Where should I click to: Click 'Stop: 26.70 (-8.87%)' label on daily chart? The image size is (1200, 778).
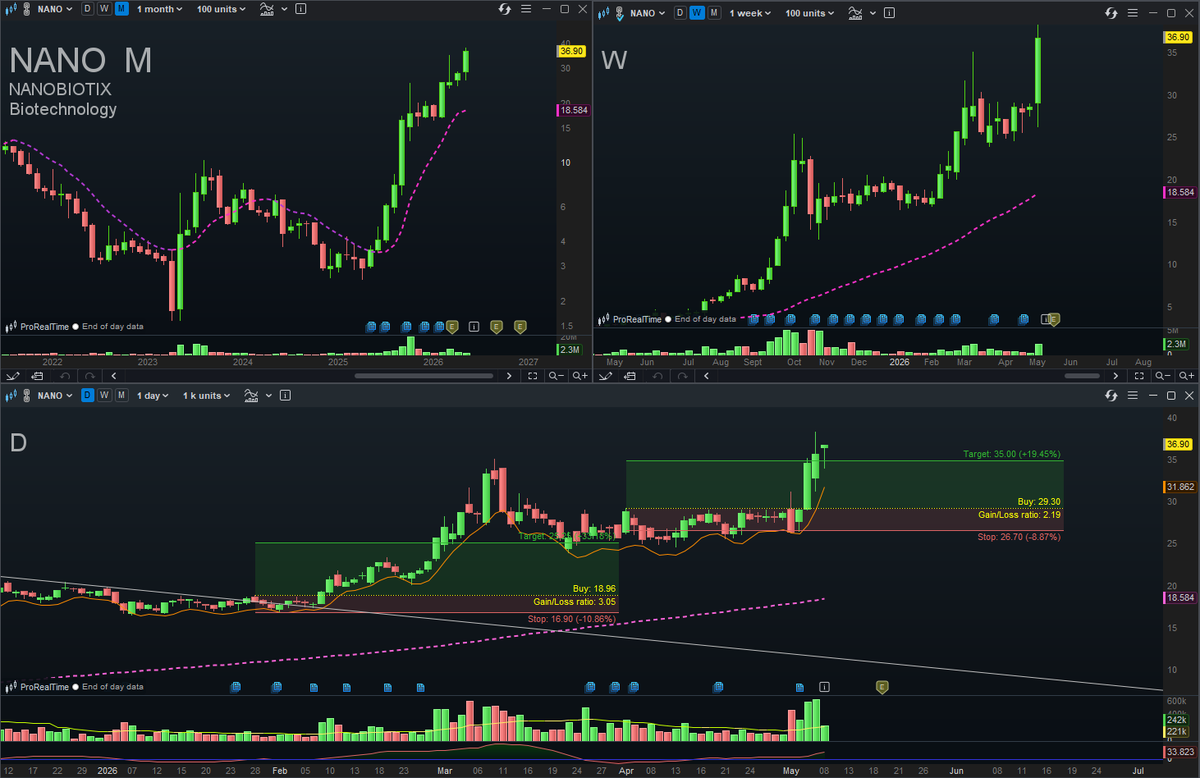1019,537
